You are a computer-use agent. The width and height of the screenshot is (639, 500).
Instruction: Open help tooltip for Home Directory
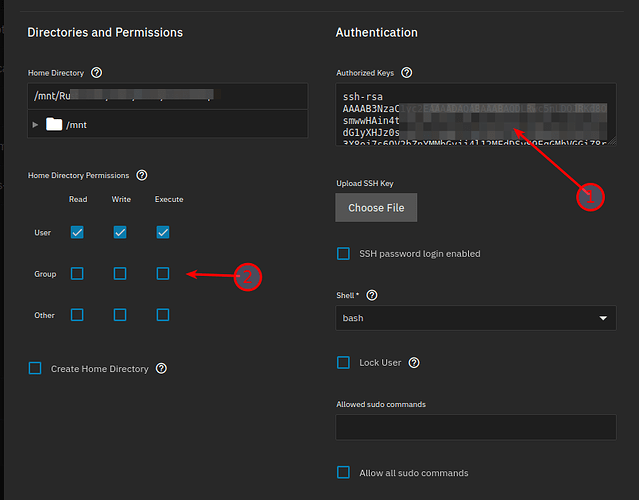[97, 73]
